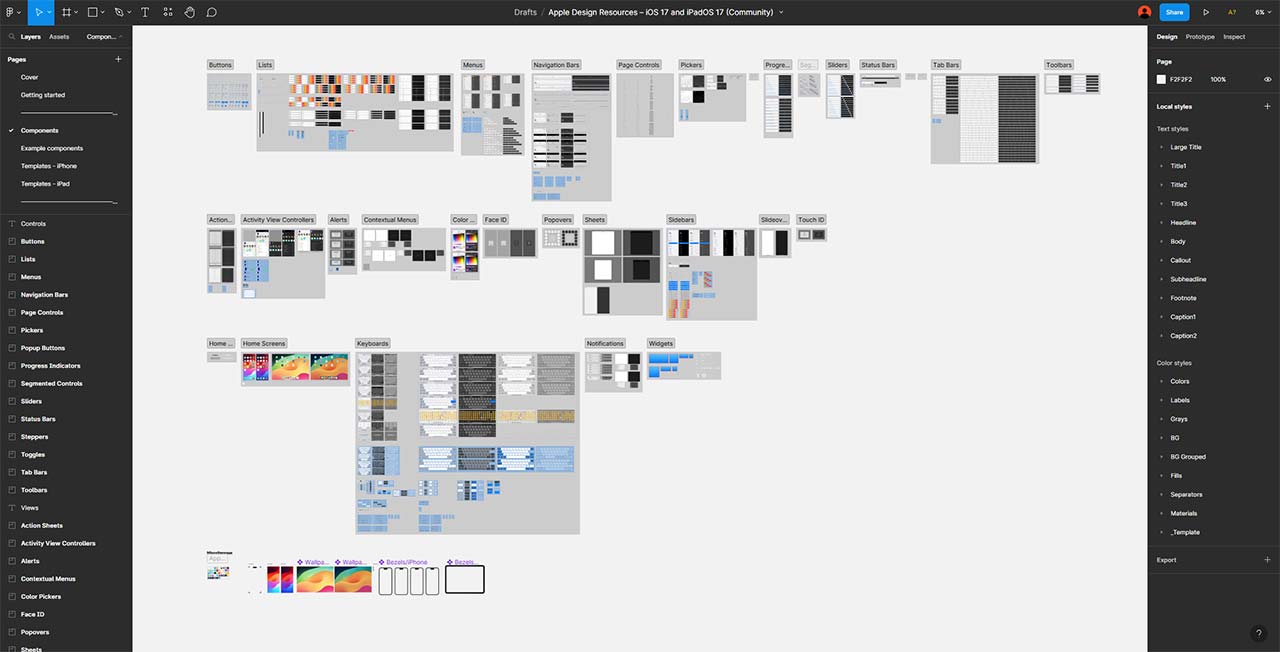
Task: Open the Resources components tool
Action: click(x=167, y=12)
